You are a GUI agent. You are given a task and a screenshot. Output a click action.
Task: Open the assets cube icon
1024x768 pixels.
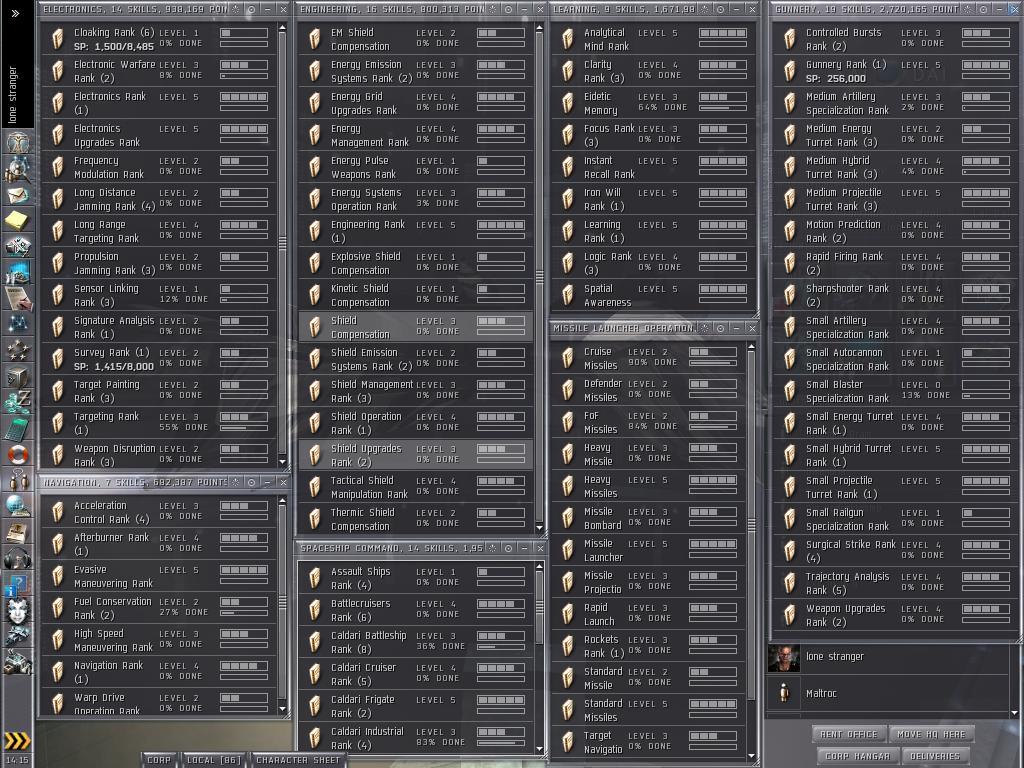click(x=18, y=376)
